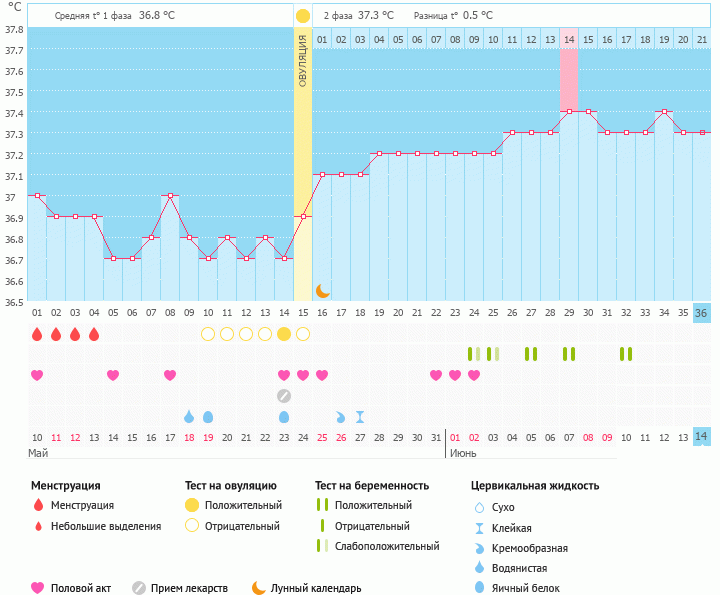Screen dimensions: 720x595
Task: Select the watery fluid drop on cycle day 09
Action: (189, 417)
